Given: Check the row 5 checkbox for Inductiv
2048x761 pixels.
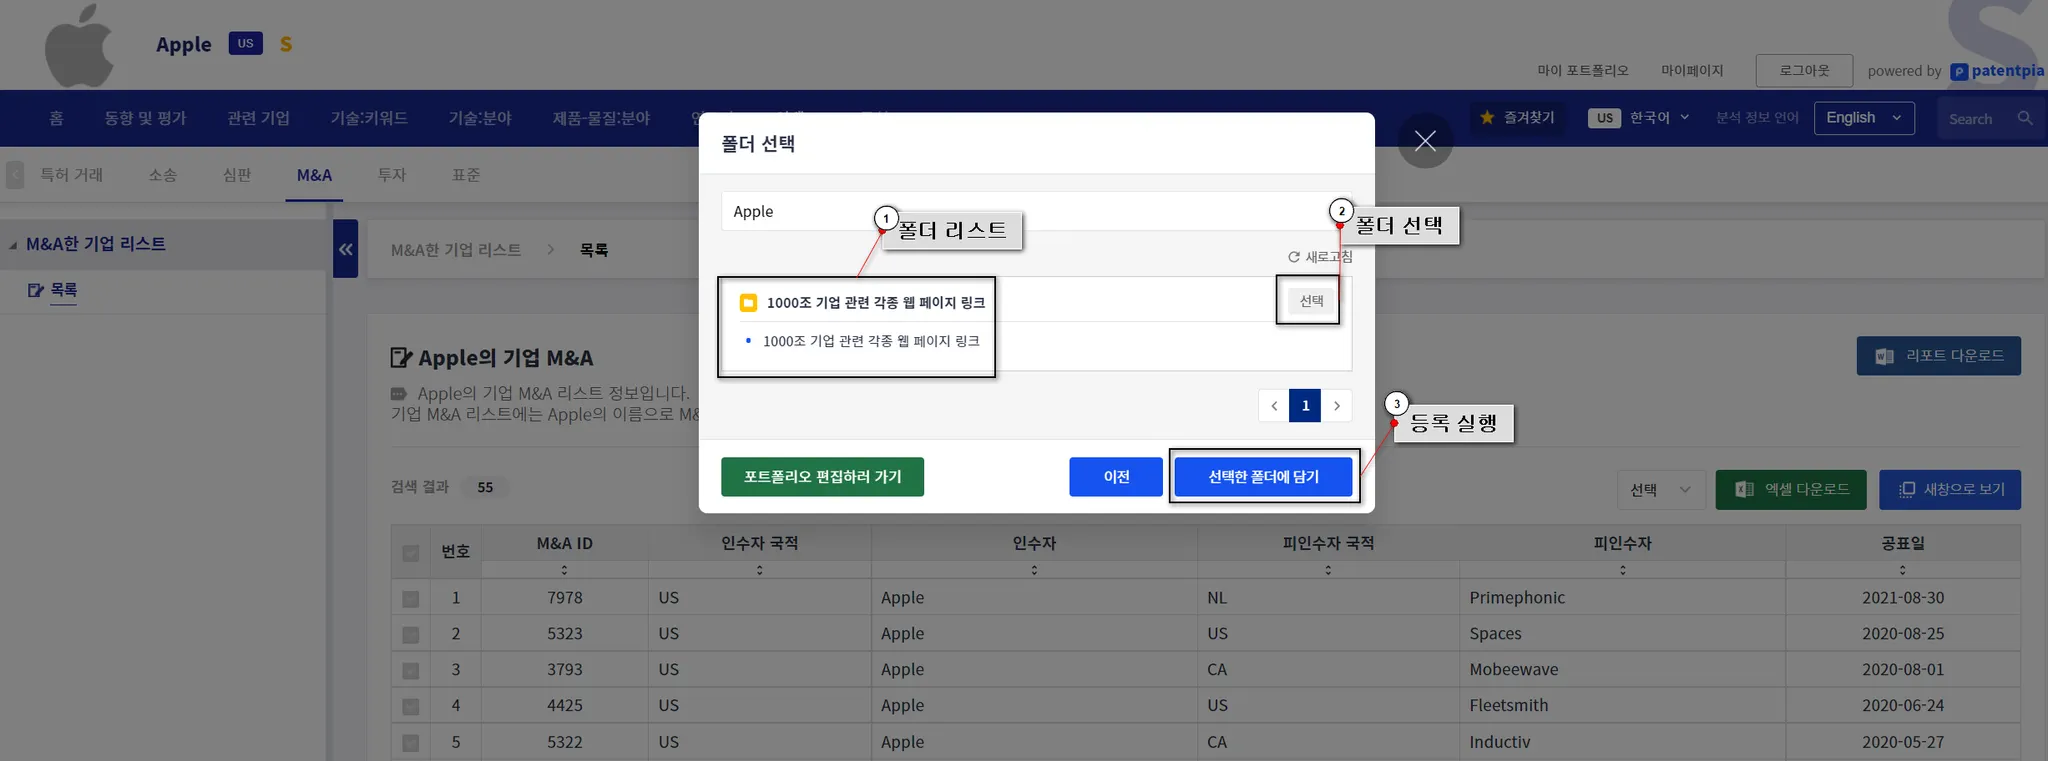Looking at the screenshot, I should 410,743.
